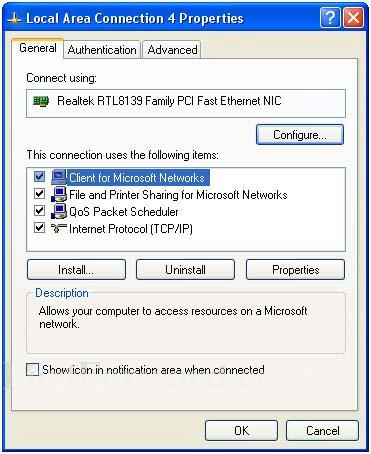Switch to the Authentication tab
This screenshot has width=371, height=454.
click(x=102, y=50)
